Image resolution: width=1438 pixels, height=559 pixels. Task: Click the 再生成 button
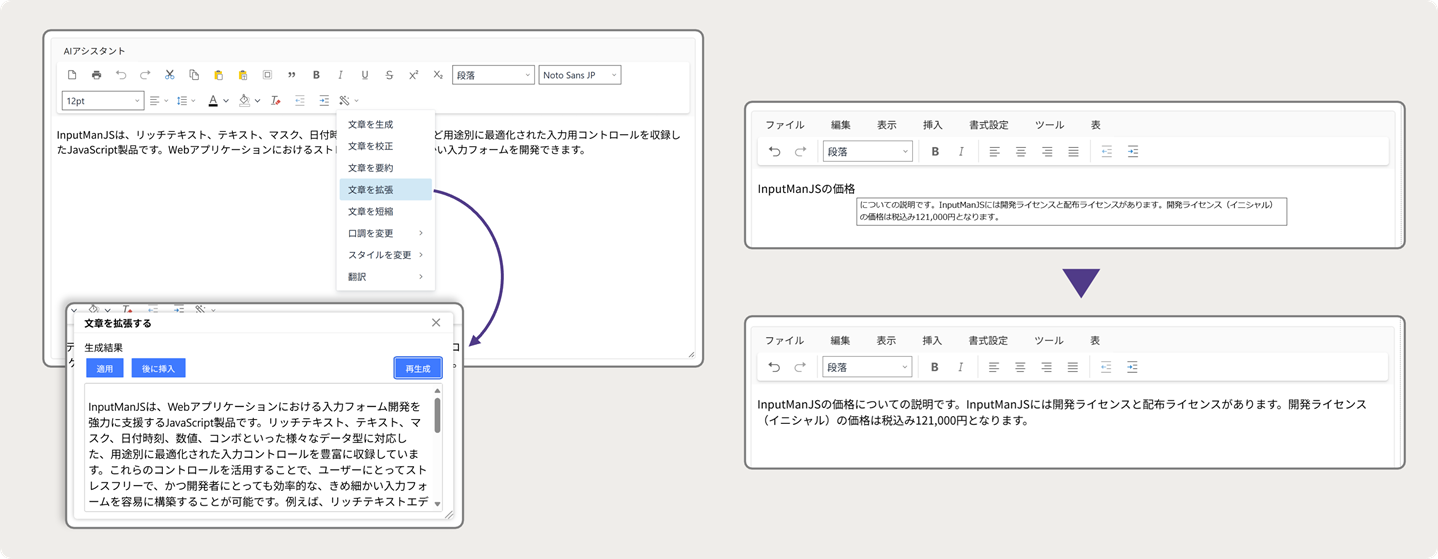[418, 369]
